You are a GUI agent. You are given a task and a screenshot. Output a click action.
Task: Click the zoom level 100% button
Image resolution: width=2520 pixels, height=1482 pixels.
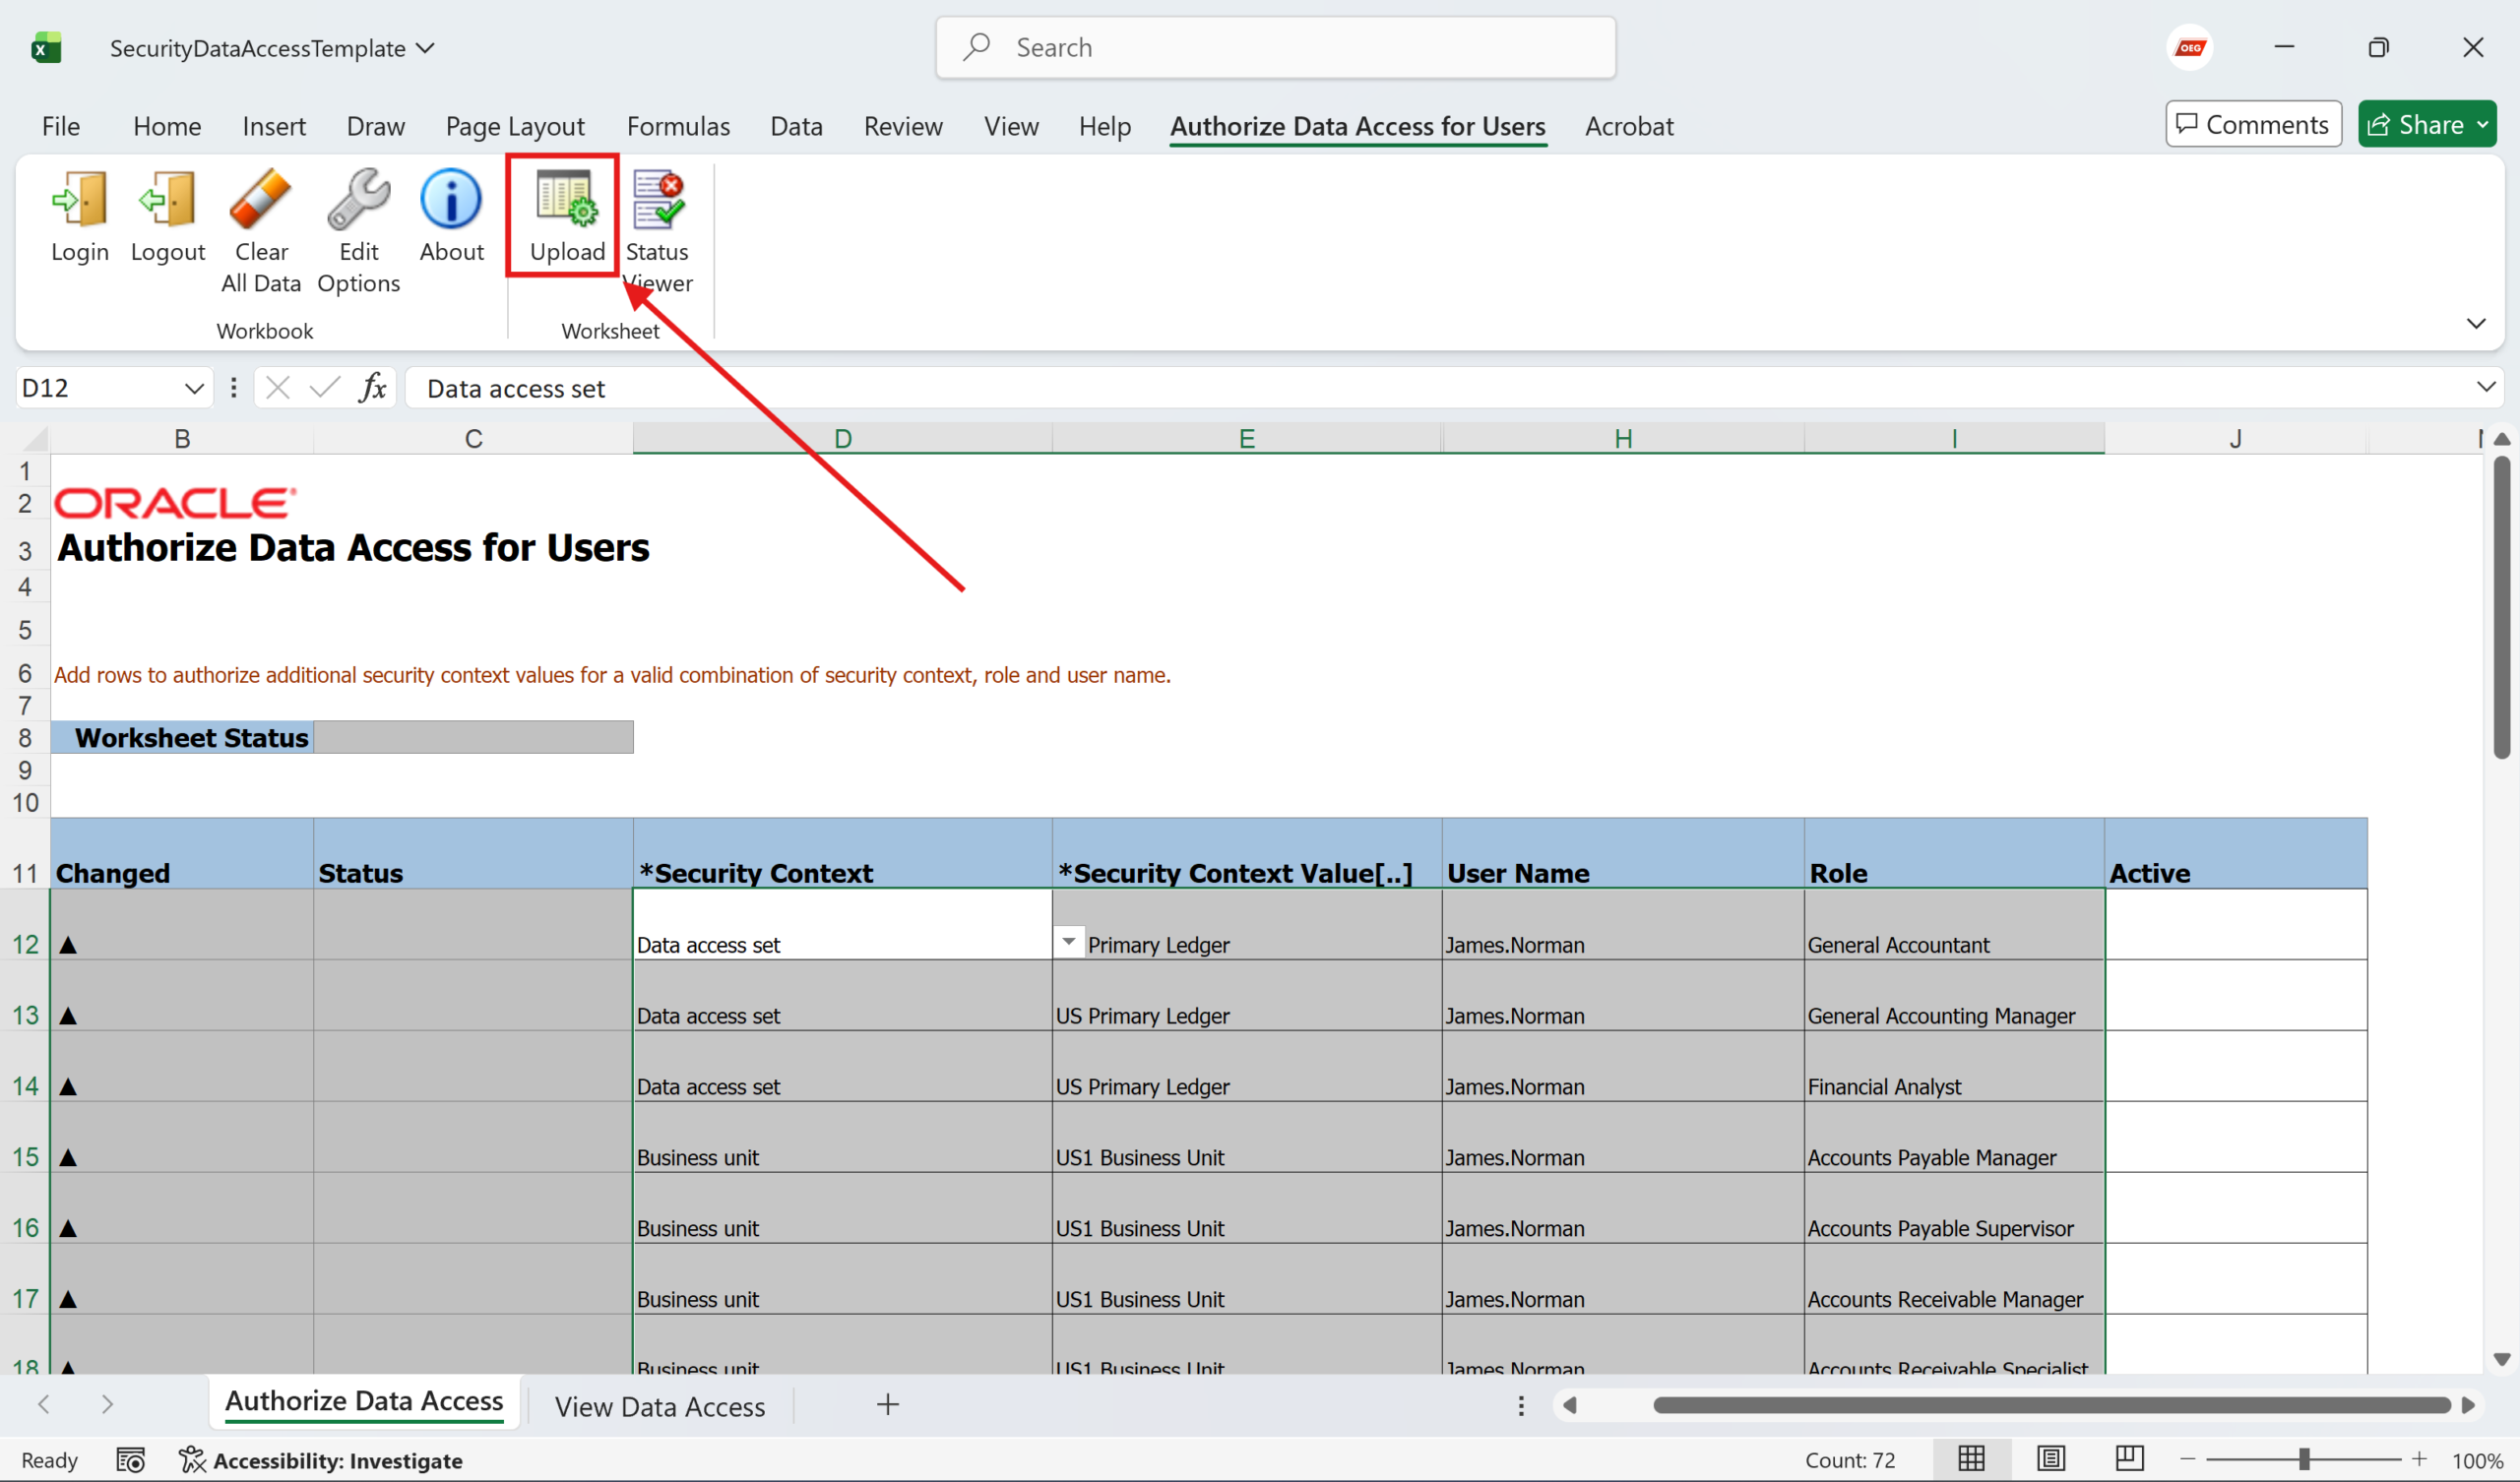(2476, 1460)
